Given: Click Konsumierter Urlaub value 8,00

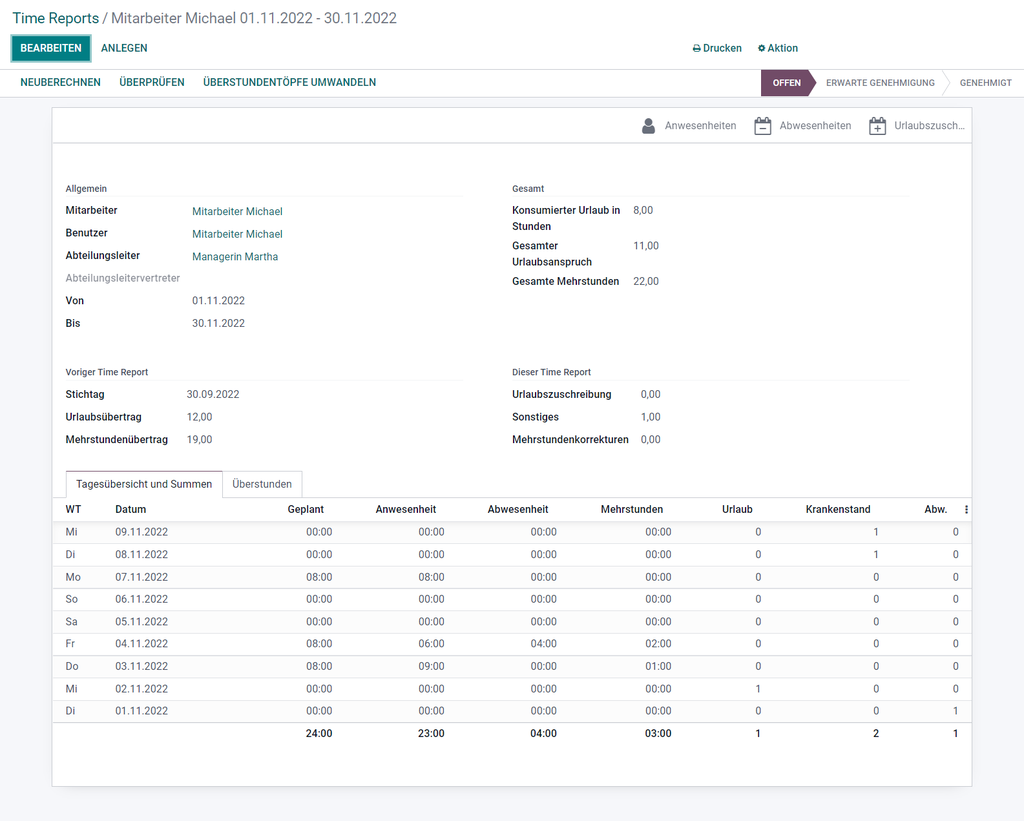Looking at the screenshot, I should [x=643, y=210].
